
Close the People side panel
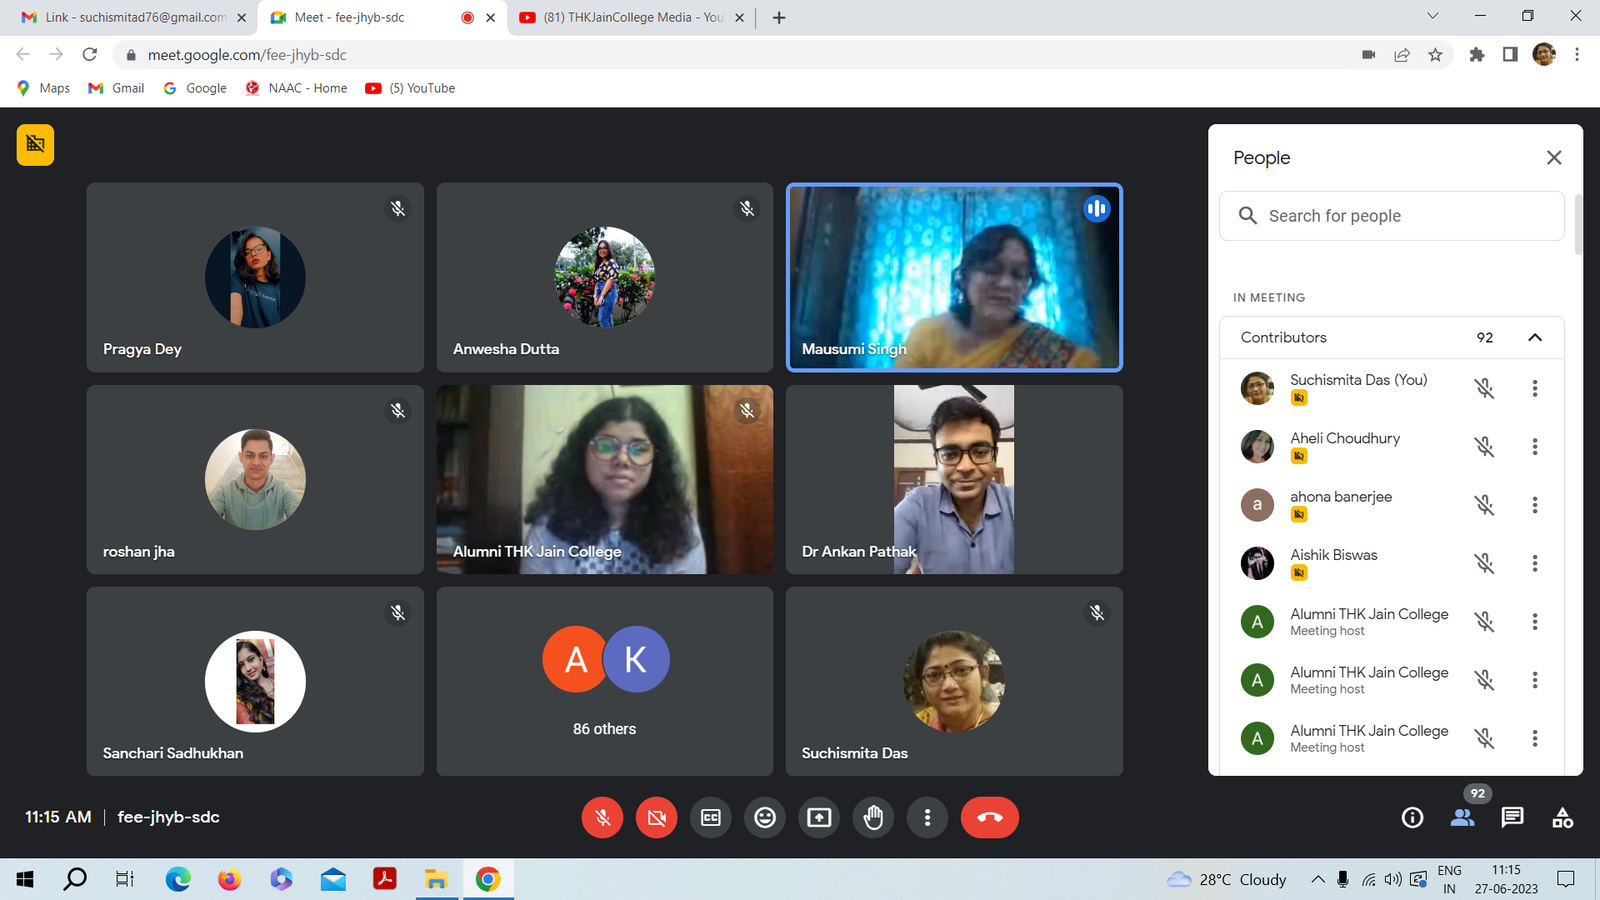[1553, 158]
